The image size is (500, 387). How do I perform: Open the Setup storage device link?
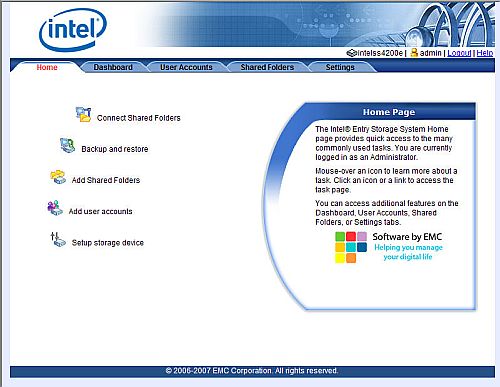click(x=108, y=243)
